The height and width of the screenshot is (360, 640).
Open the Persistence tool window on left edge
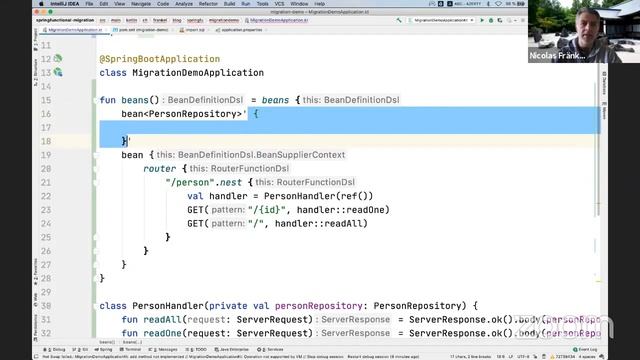[36, 328]
